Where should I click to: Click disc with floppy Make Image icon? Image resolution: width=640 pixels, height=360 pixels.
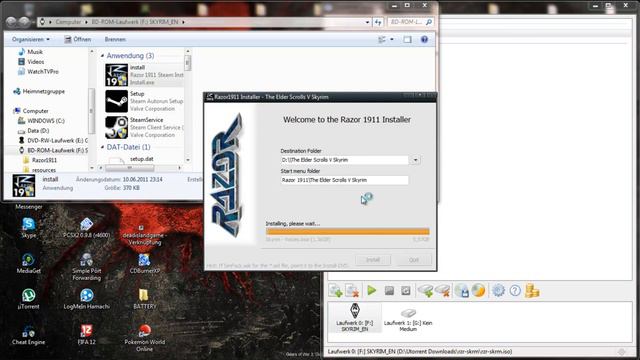pyautogui.click(x=462, y=291)
